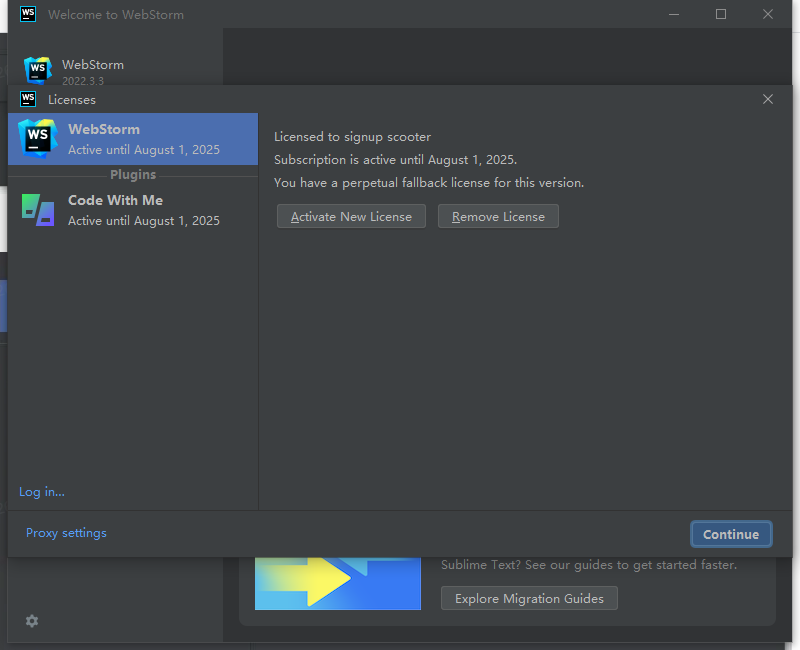Click the yellow arrow migration guide image
The width and height of the screenshot is (800, 650).
(337, 581)
